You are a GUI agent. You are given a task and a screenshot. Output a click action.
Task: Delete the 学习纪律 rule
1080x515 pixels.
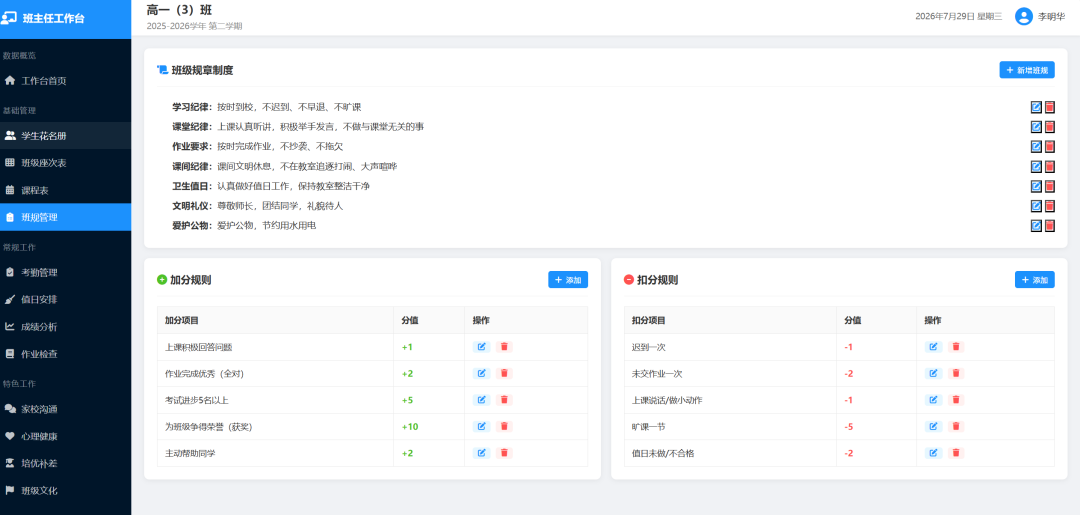pyautogui.click(x=1050, y=107)
